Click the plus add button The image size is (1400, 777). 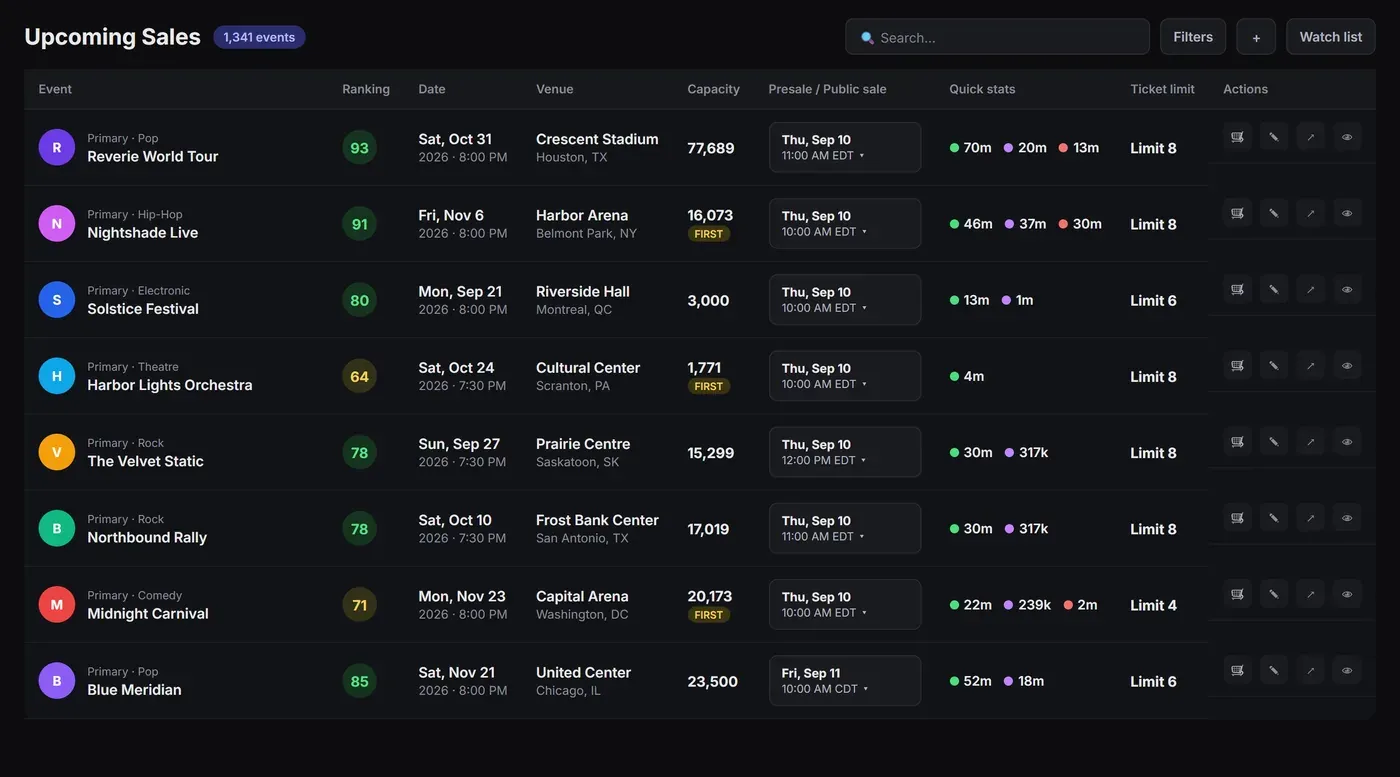1256,37
